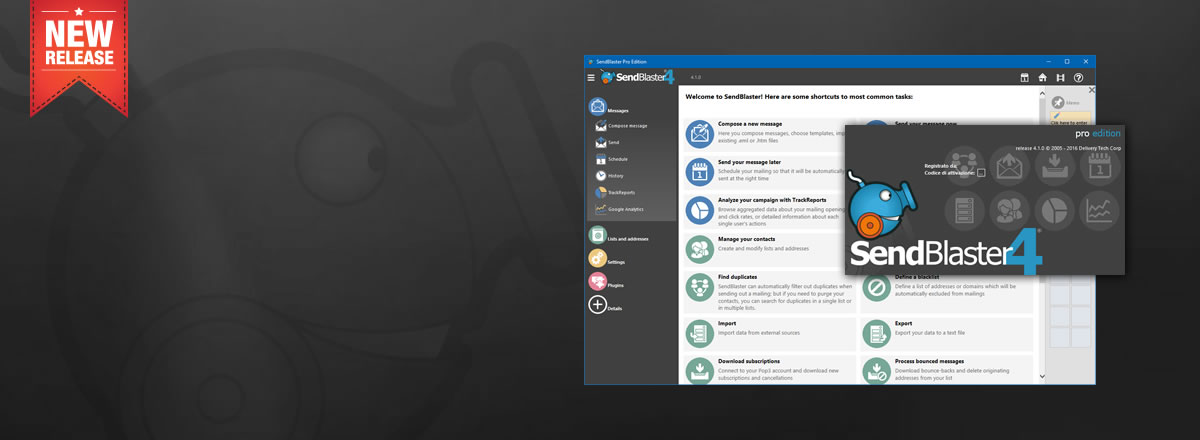Click the Manage your contacts icon
1200x440 pixels.
click(x=699, y=249)
